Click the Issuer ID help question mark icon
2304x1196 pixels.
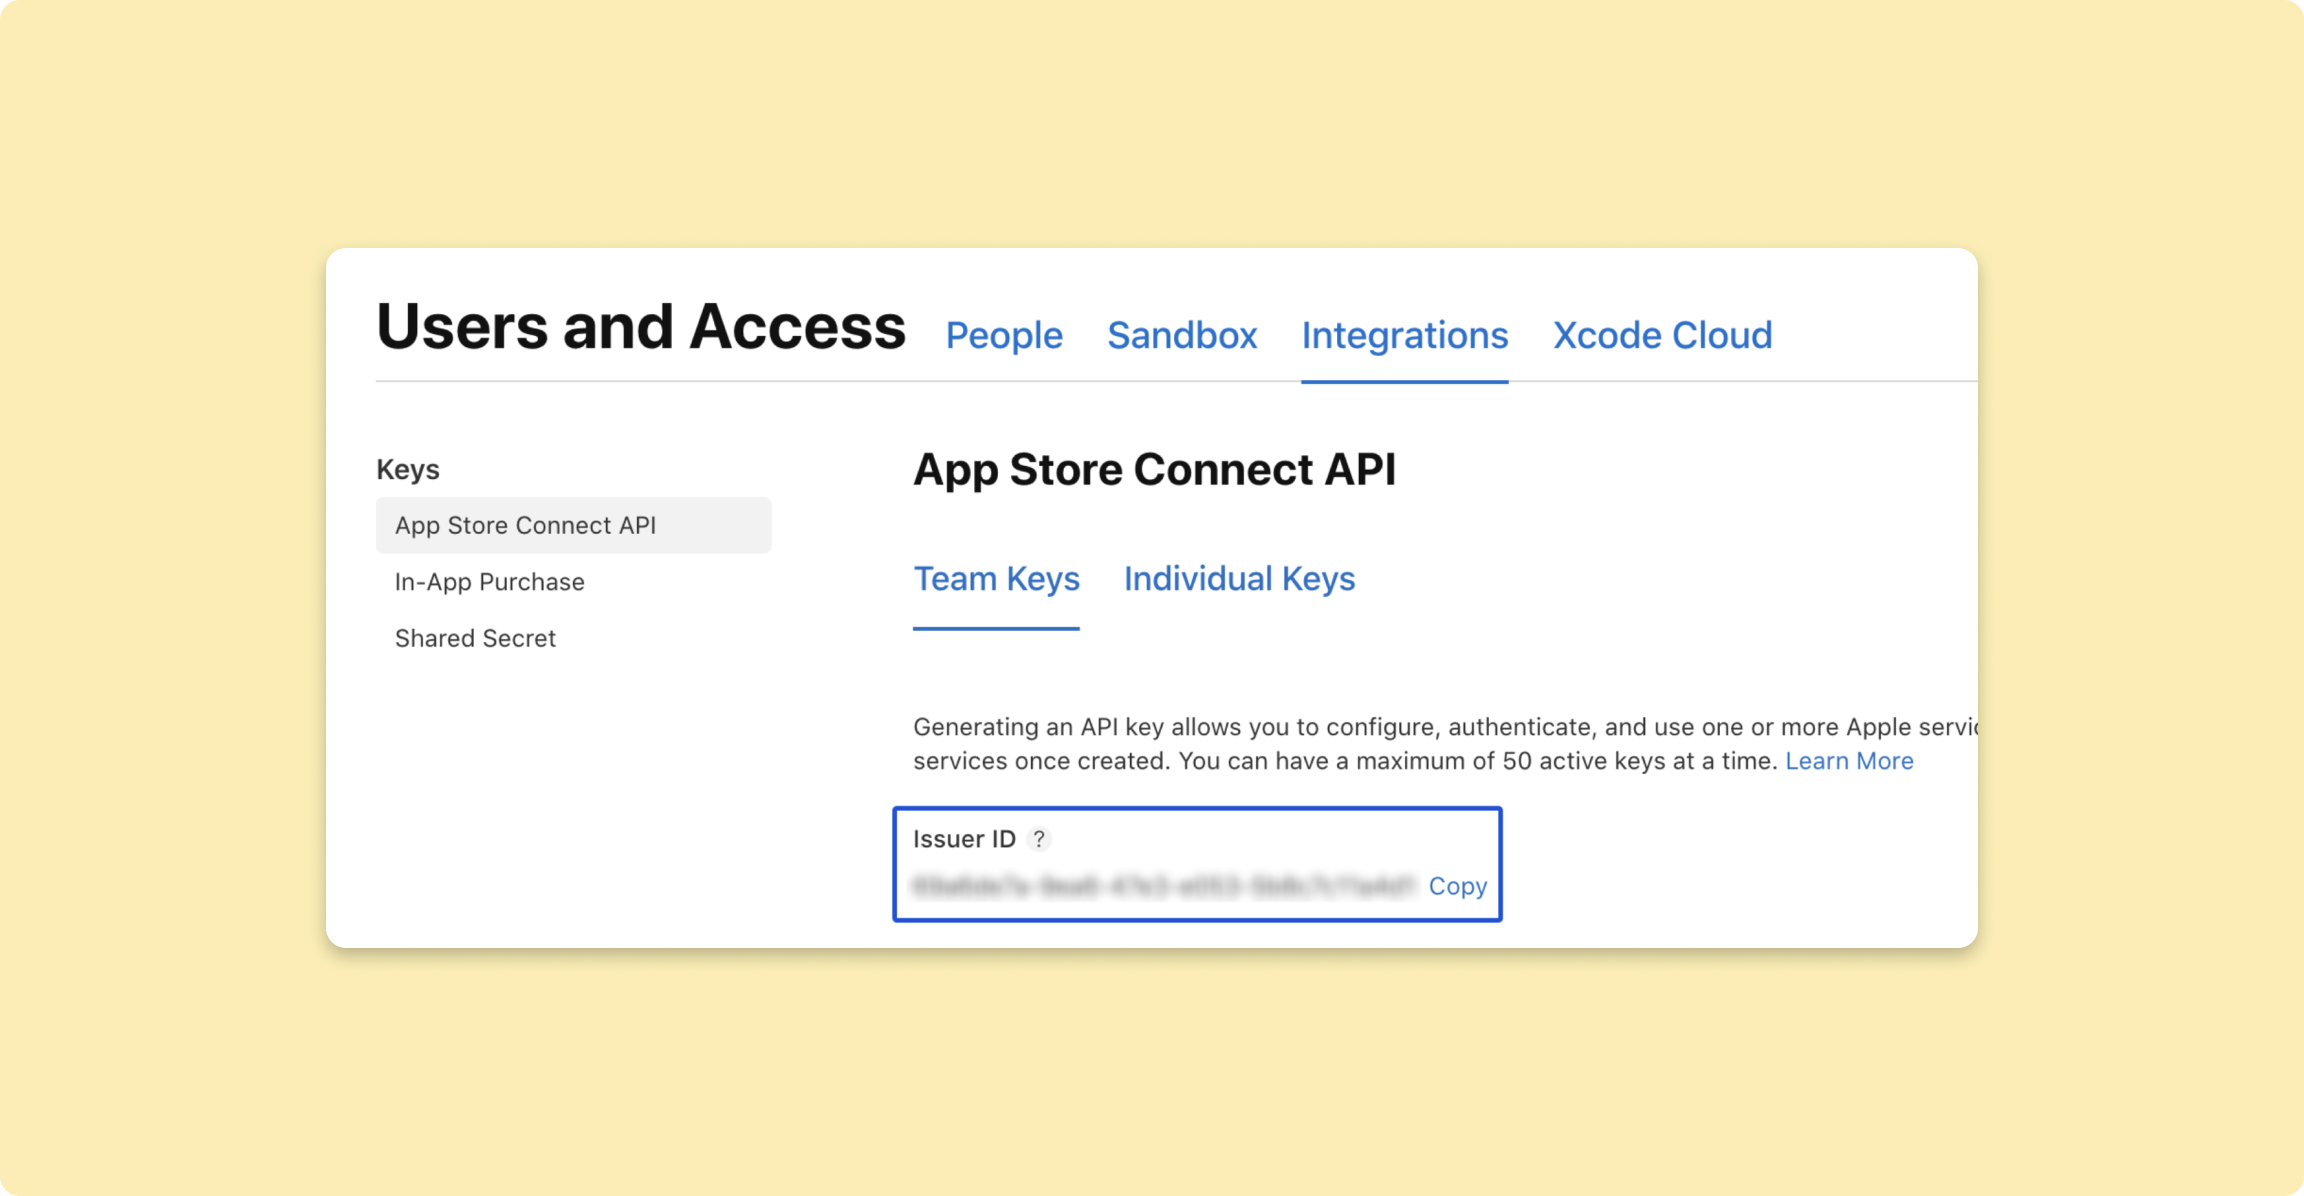[1039, 839]
